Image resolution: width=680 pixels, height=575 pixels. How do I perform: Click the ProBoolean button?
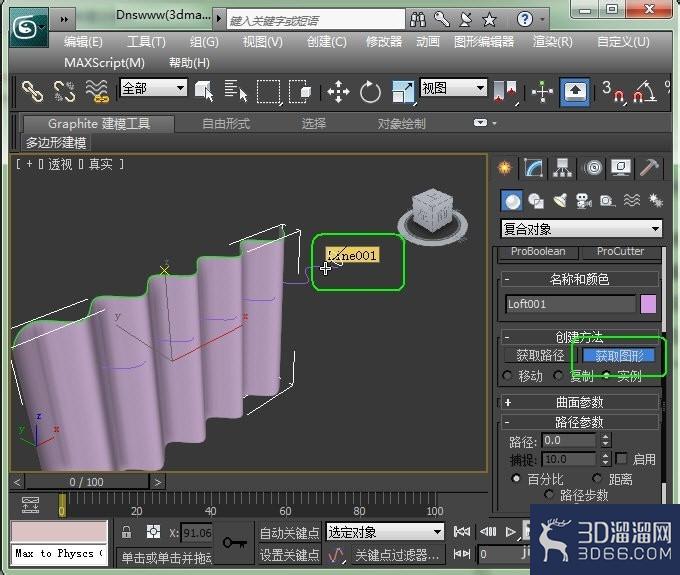(x=538, y=252)
